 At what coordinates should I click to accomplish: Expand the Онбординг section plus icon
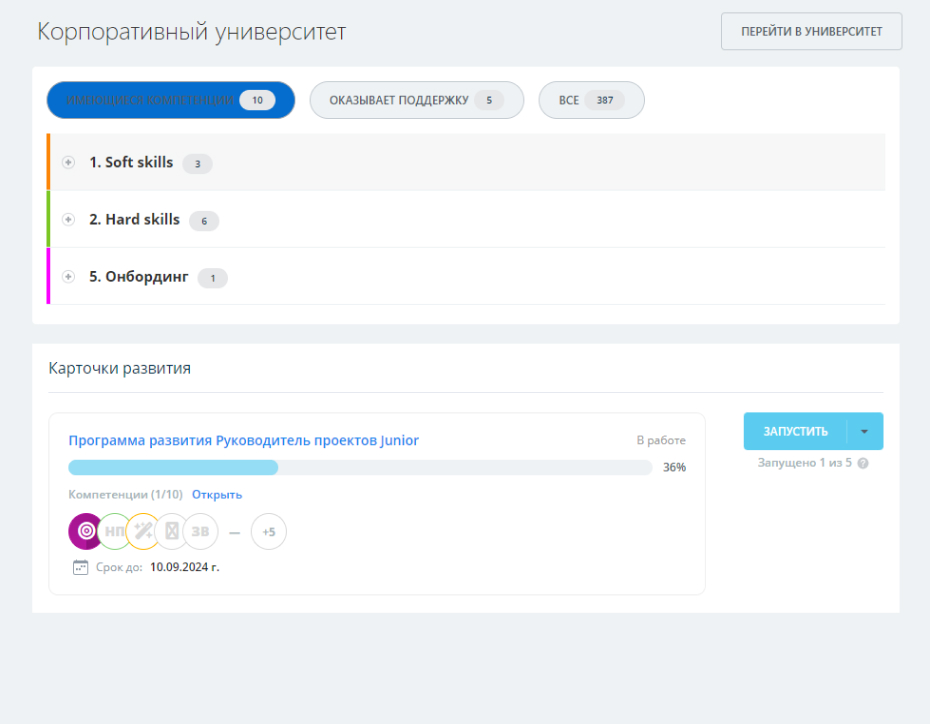coord(68,277)
